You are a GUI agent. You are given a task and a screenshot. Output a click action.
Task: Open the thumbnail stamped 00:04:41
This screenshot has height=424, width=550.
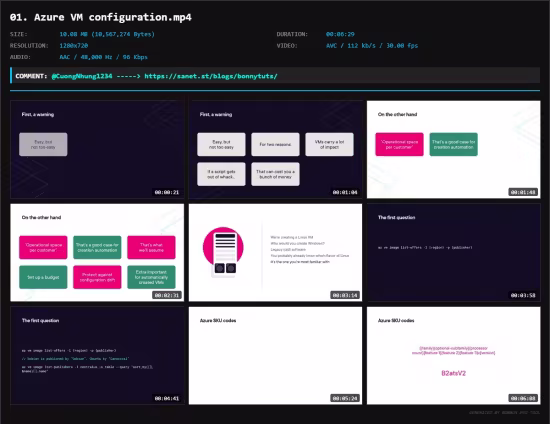[97, 356]
